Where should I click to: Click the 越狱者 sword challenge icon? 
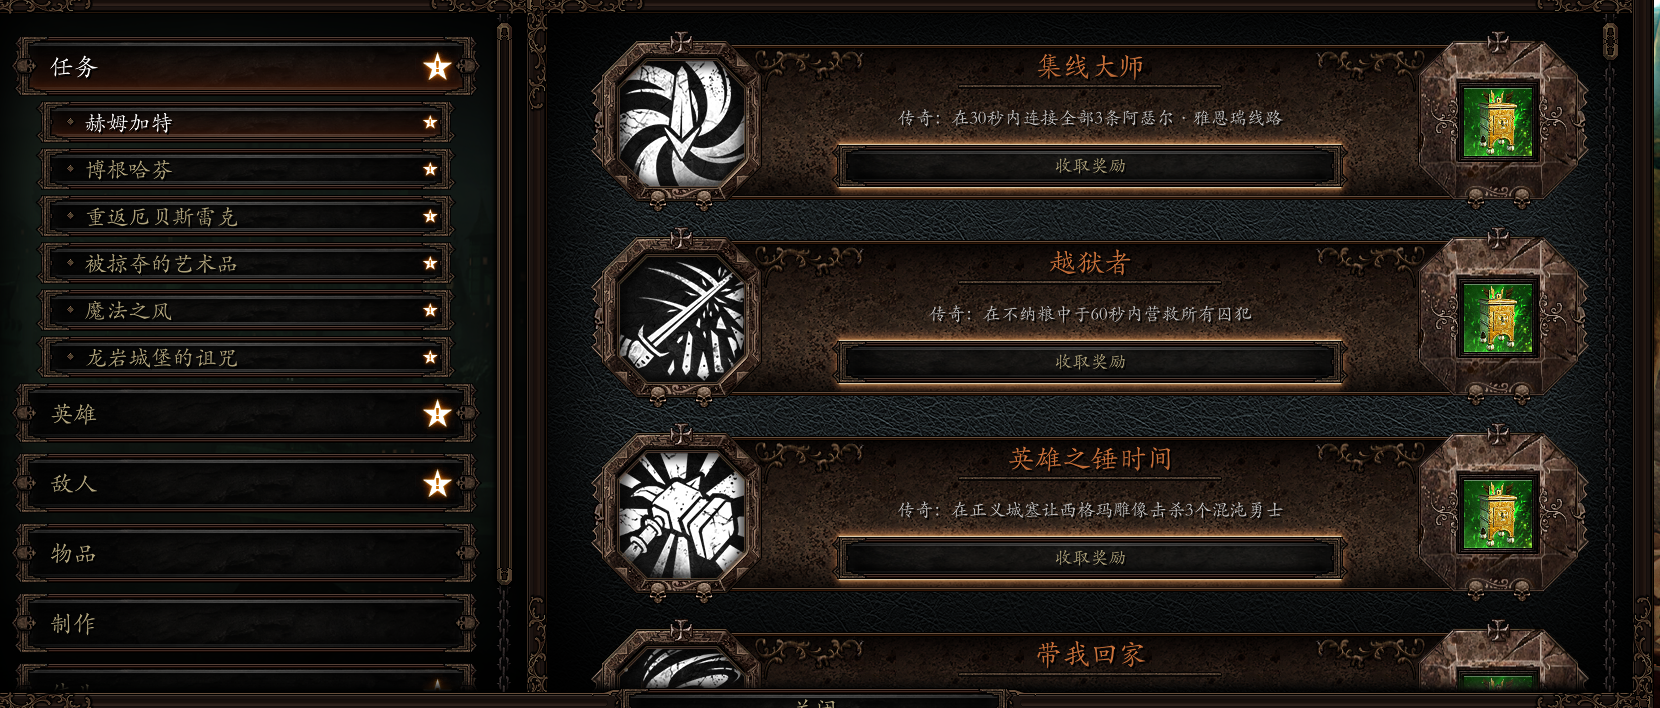pos(681,320)
